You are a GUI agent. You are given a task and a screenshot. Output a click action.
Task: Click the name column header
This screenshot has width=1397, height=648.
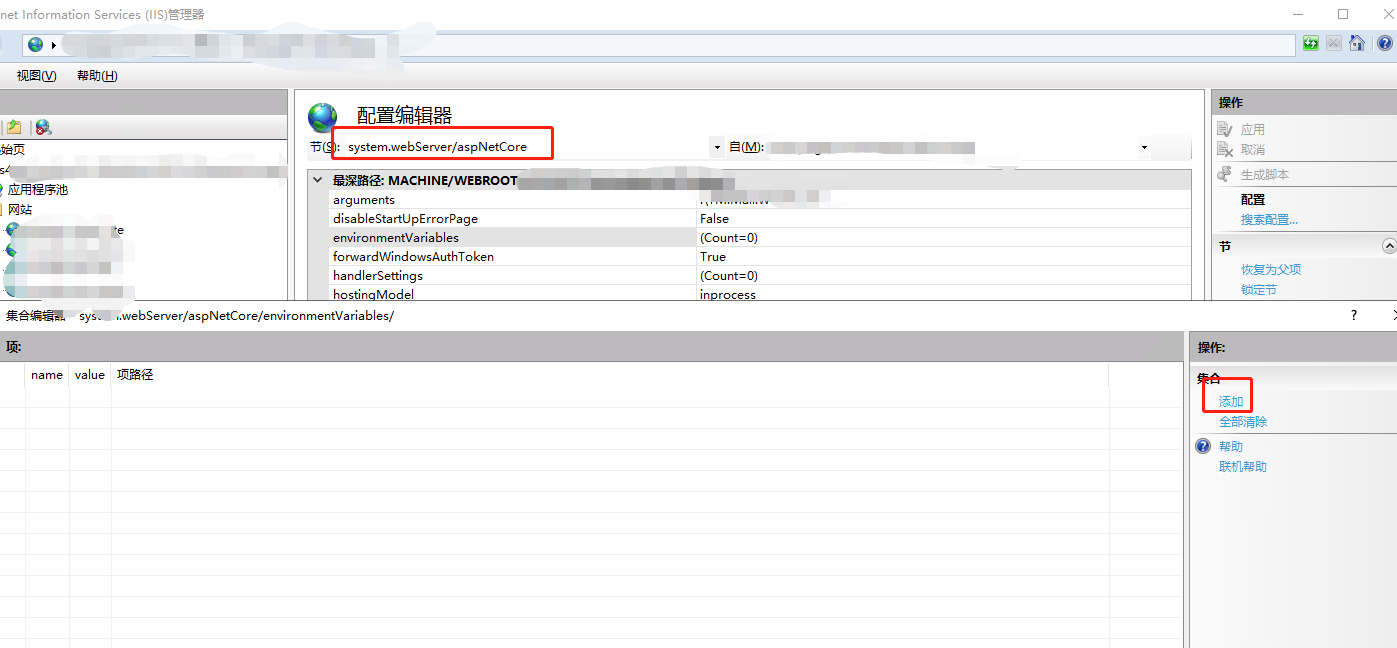pyautogui.click(x=47, y=375)
